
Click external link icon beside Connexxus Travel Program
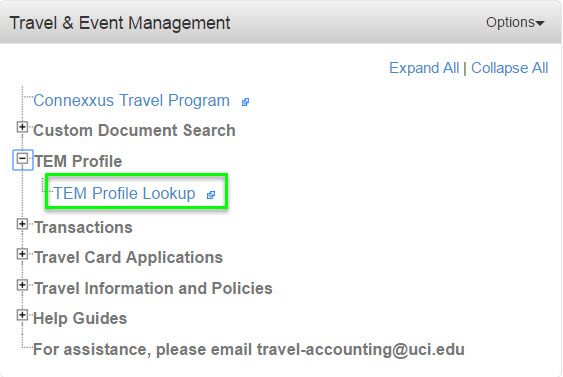[245, 102]
